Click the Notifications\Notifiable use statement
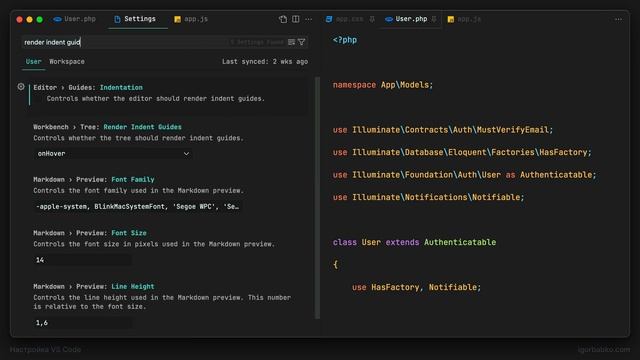This screenshot has width=640, height=360. point(429,197)
